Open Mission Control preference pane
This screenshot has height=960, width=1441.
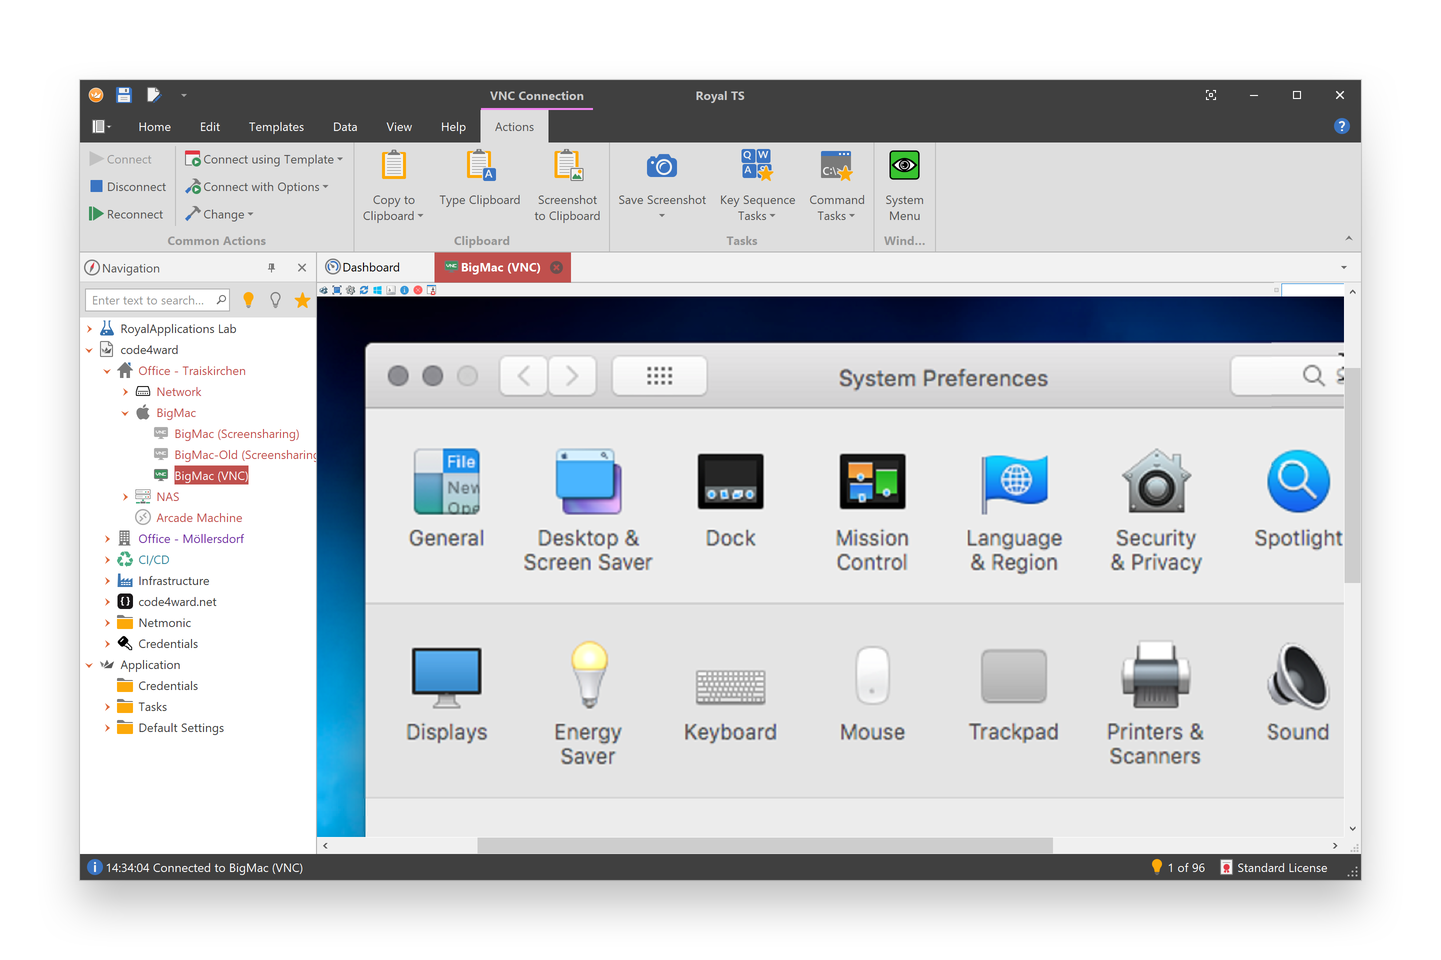point(872,510)
